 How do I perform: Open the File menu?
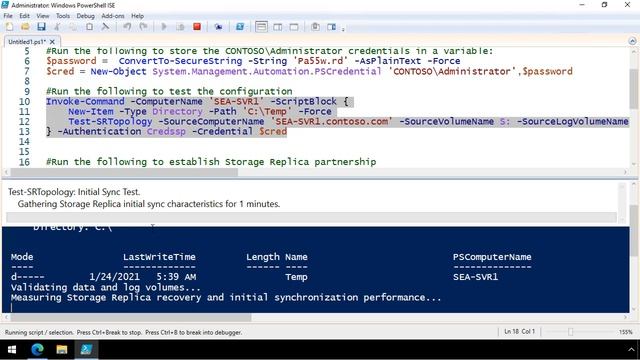click(8, 16)
